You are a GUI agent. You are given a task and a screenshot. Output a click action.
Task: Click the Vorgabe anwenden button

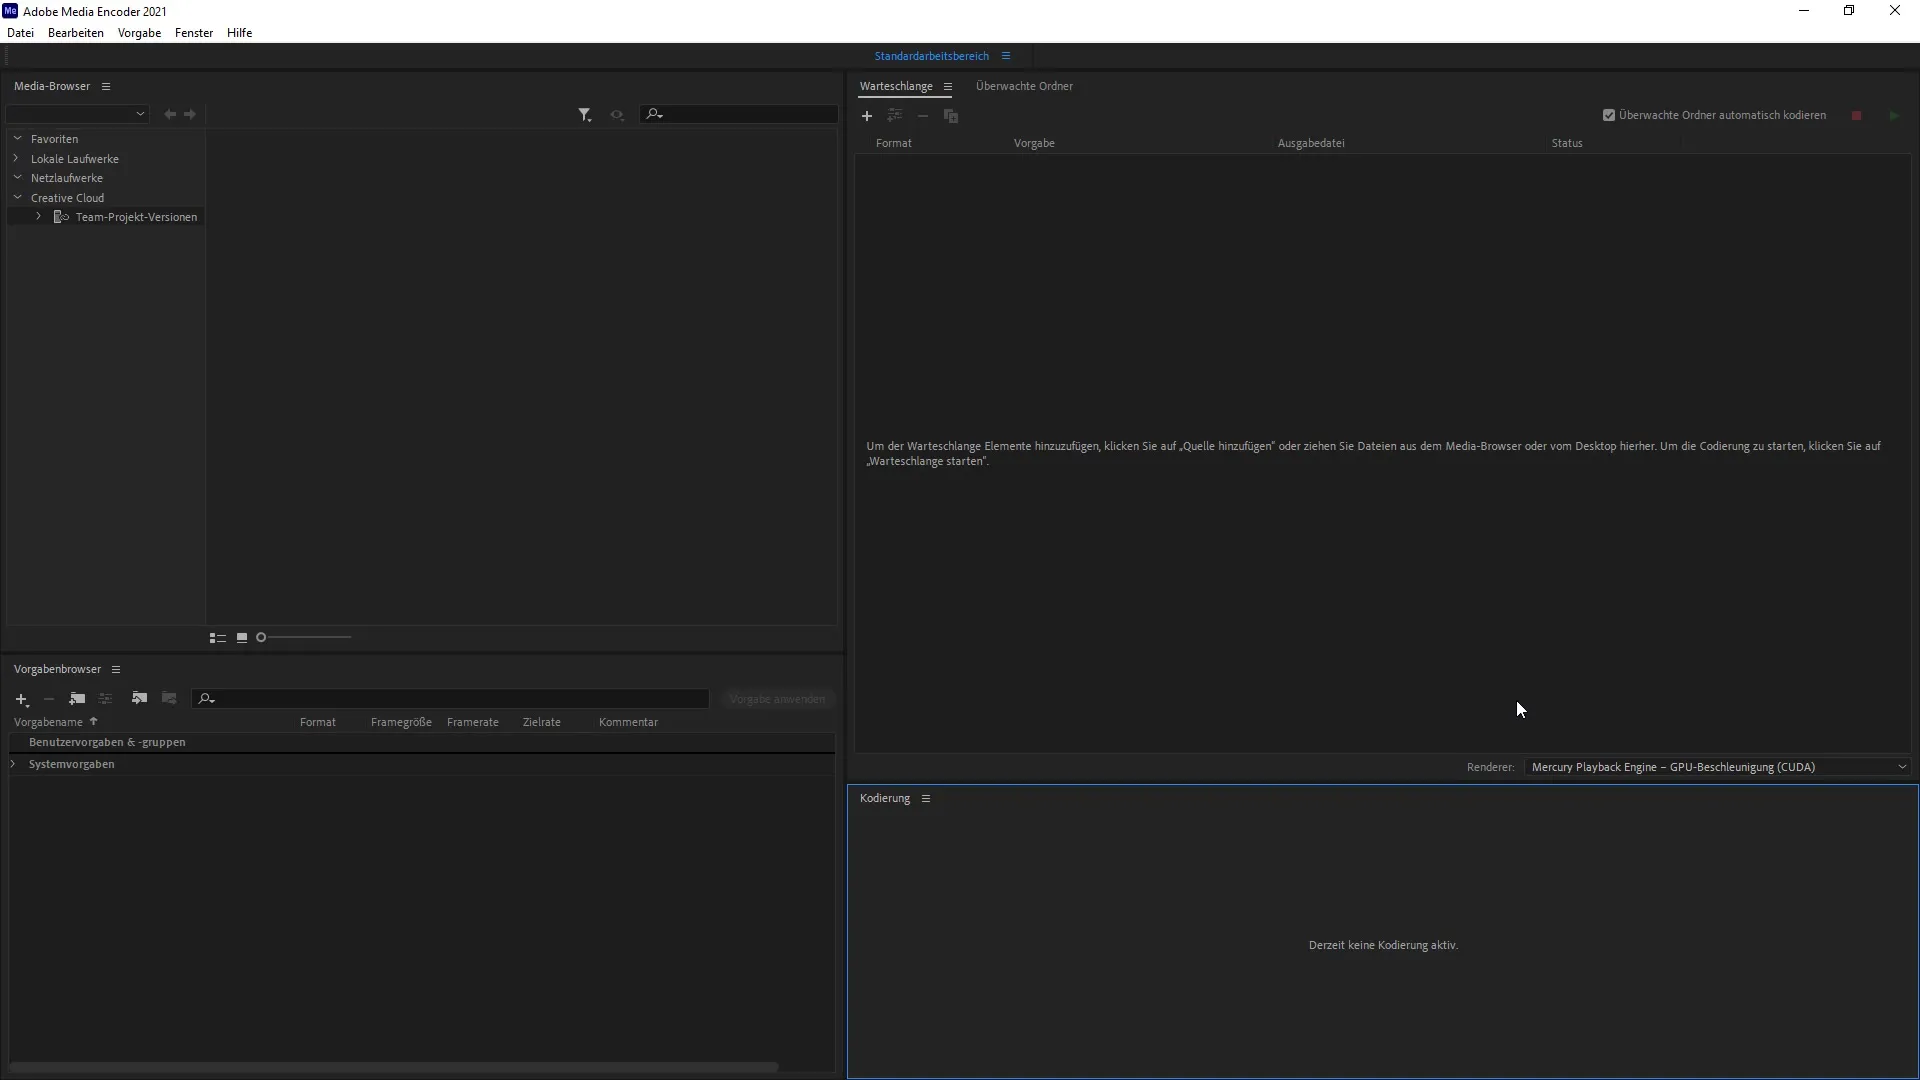777,699
